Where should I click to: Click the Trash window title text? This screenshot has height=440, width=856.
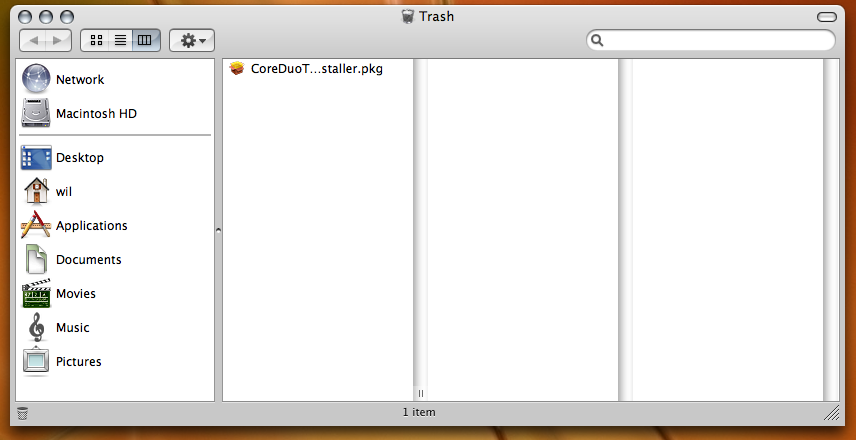coord(436,16)
